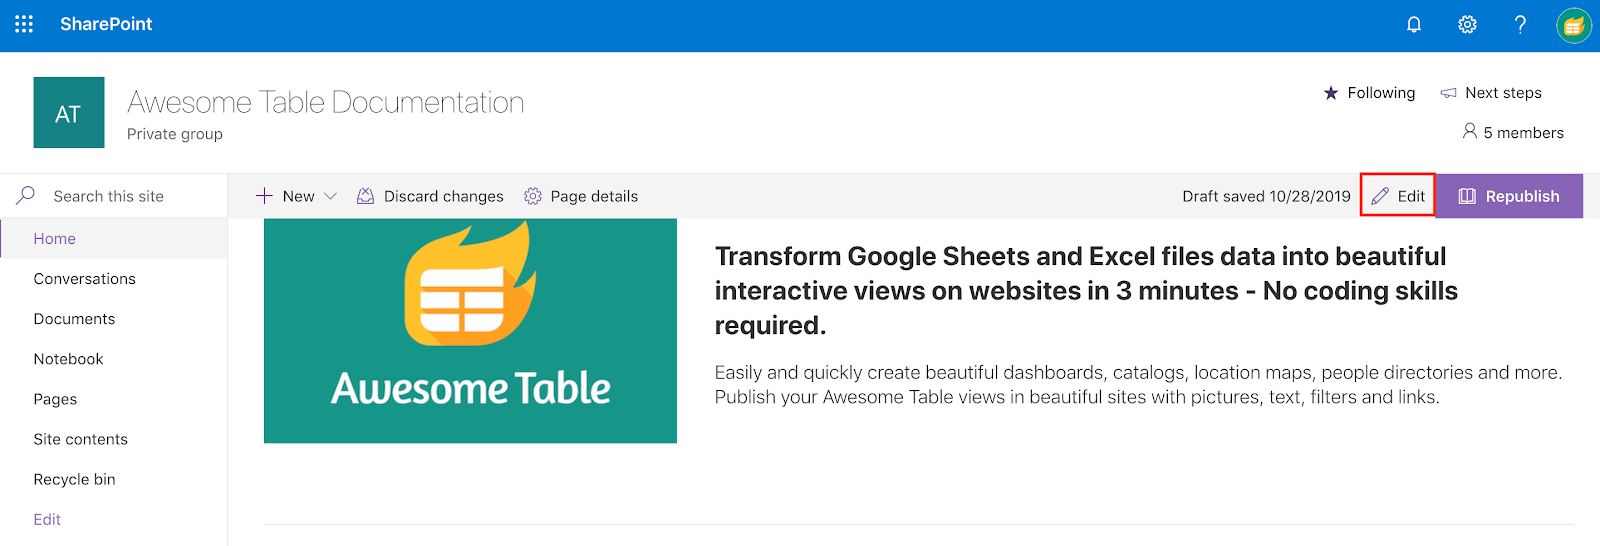The width and height of the screenshot is (1600, 546).
Task: Click the Republish button
Action: [x=1509, y=196]
